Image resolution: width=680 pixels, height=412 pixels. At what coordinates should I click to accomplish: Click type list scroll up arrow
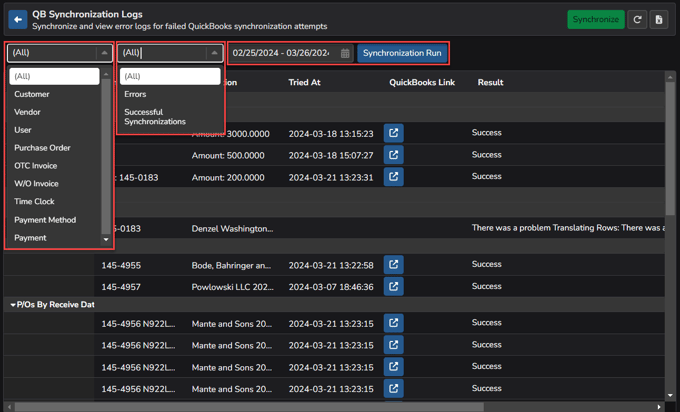[106, 74]
